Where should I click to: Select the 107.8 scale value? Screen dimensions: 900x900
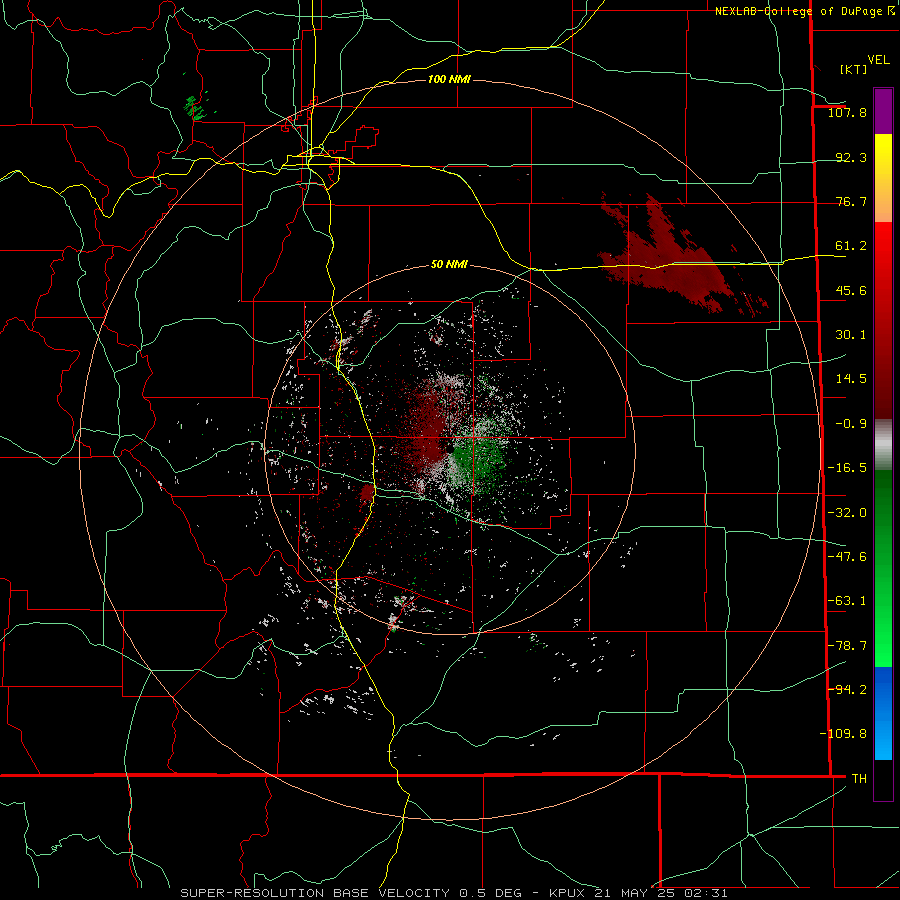click(x=847, y=112)
